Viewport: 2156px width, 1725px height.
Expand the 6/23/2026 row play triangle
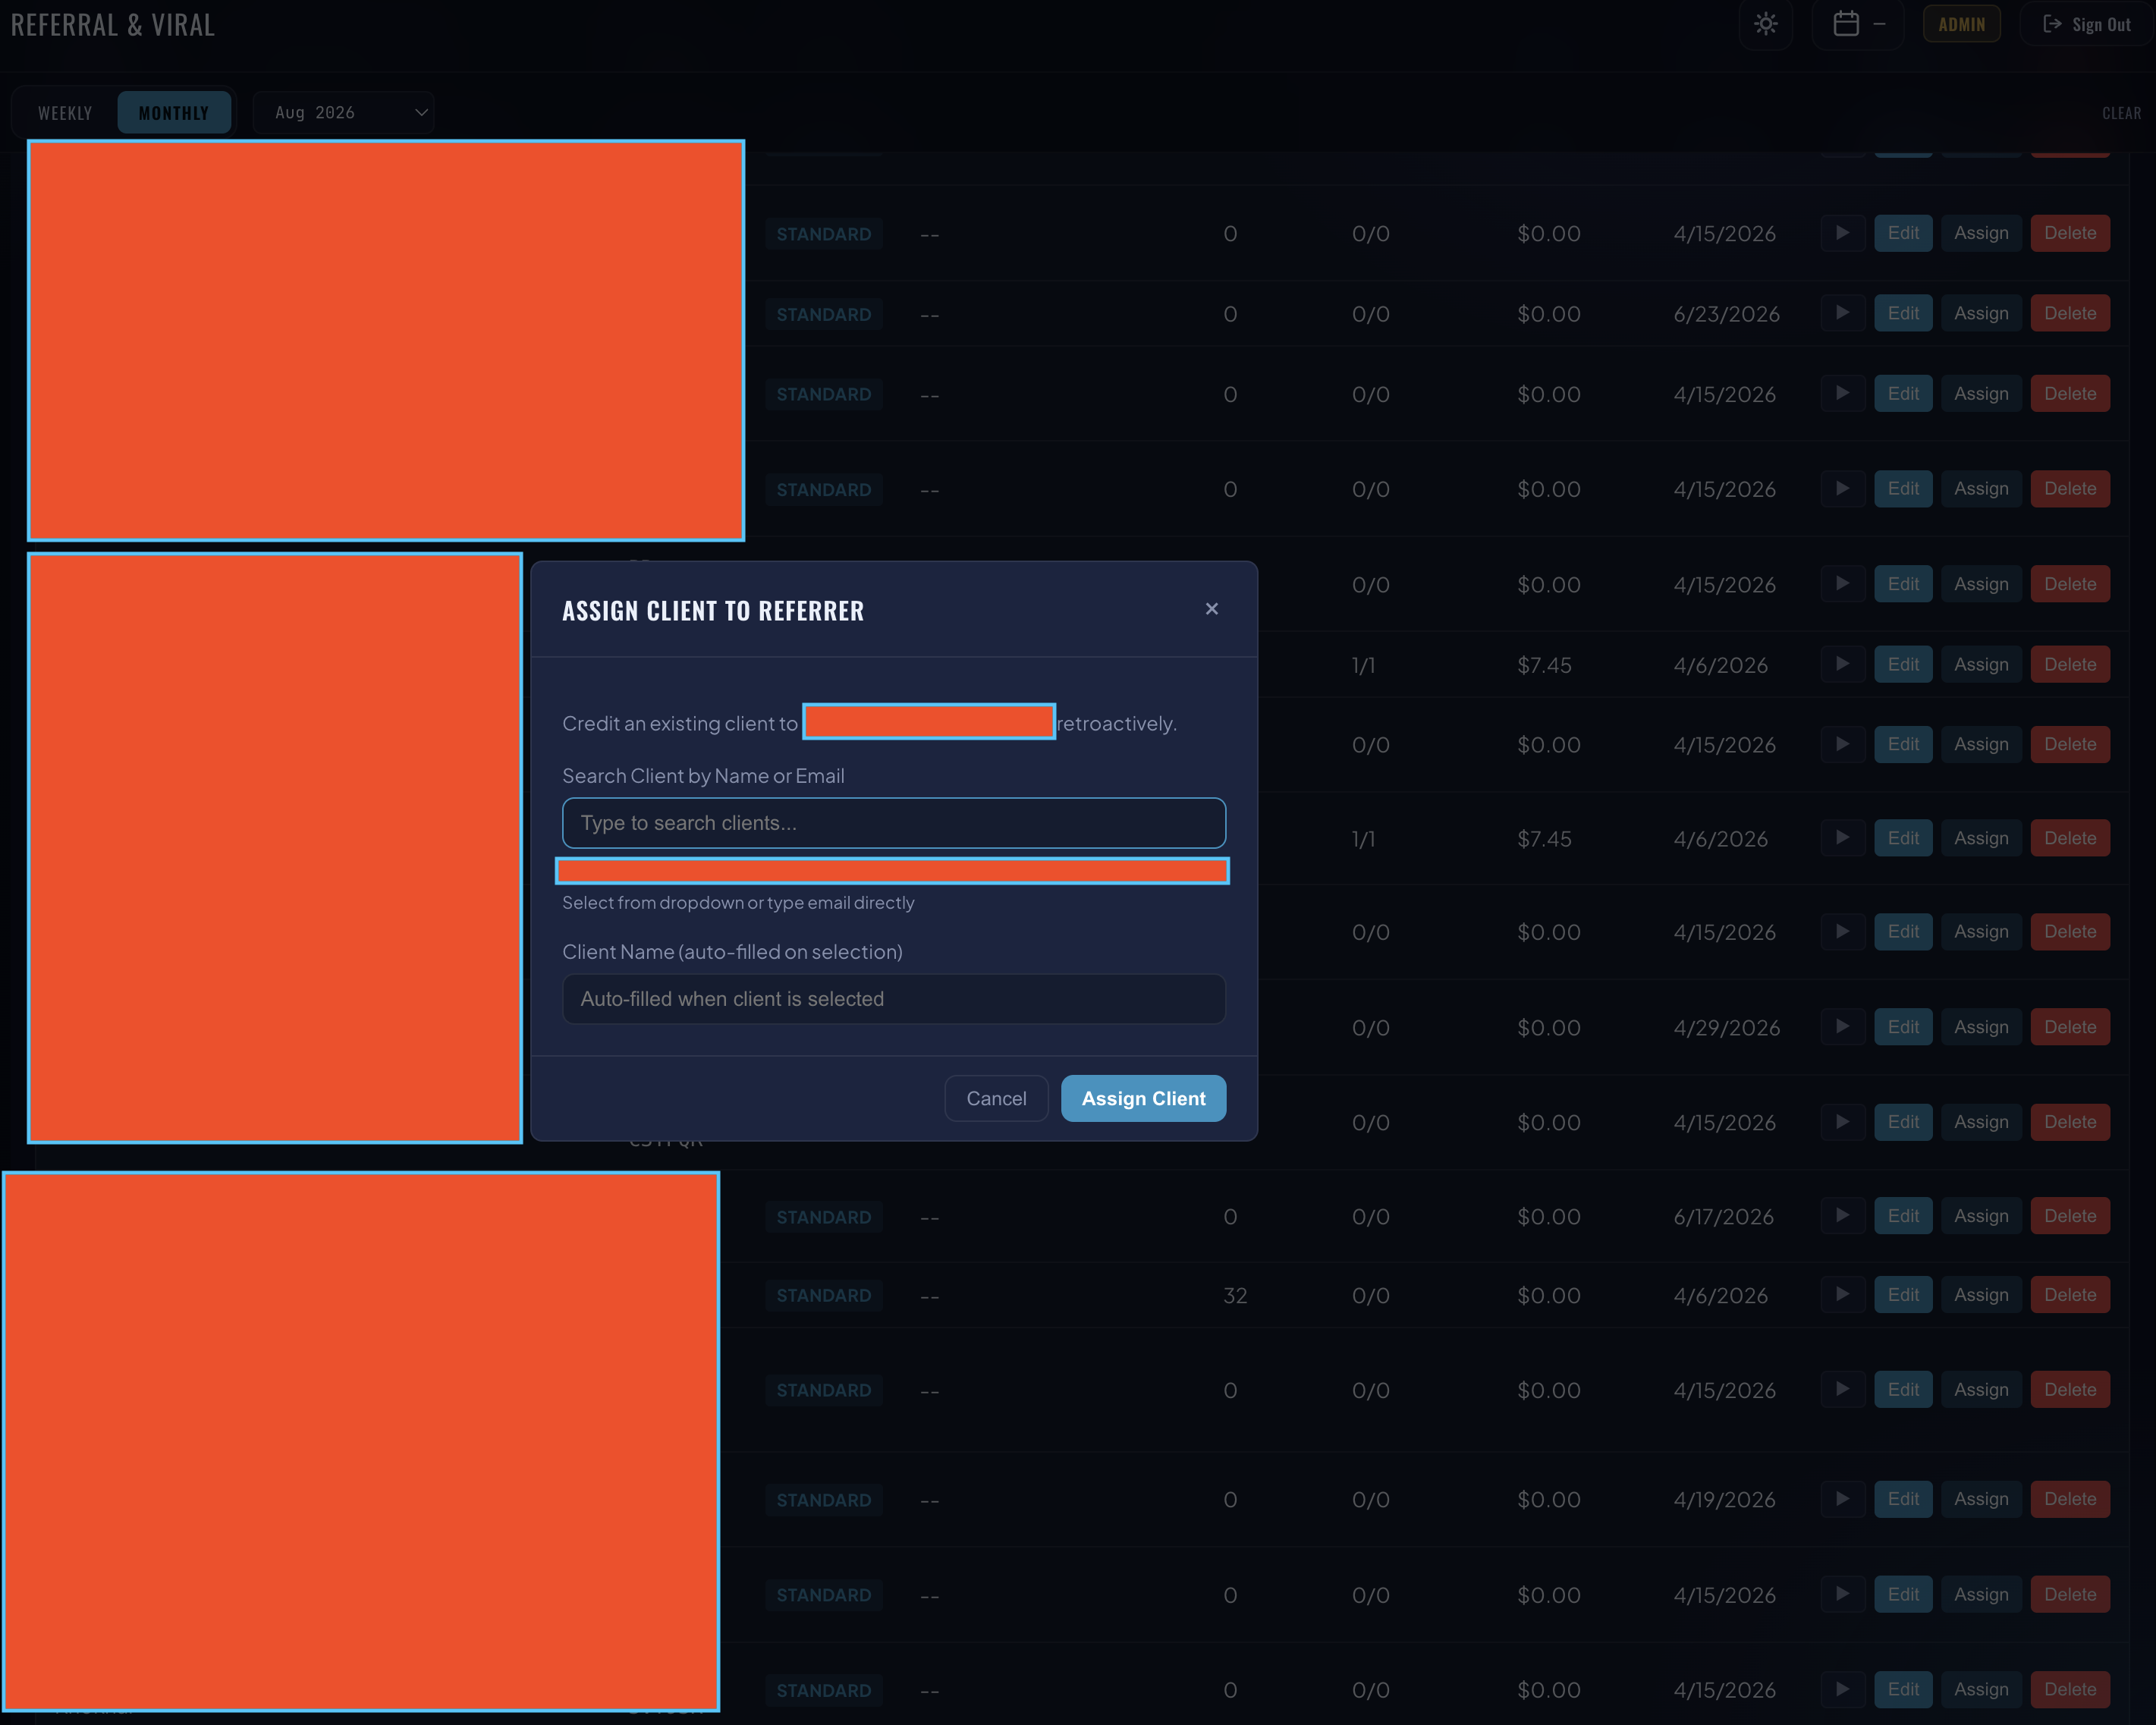[1842, 313]
